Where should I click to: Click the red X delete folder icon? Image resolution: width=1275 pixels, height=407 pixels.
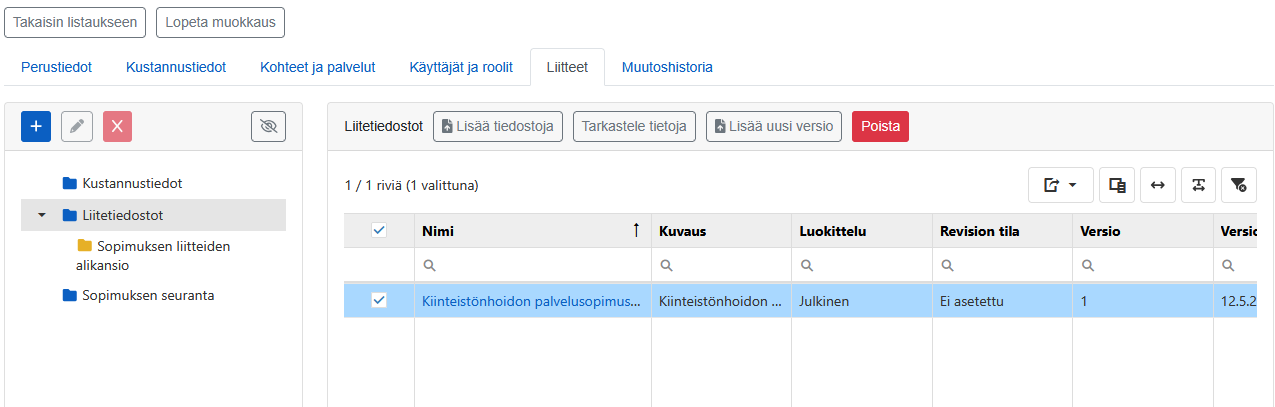pos(117,126)
